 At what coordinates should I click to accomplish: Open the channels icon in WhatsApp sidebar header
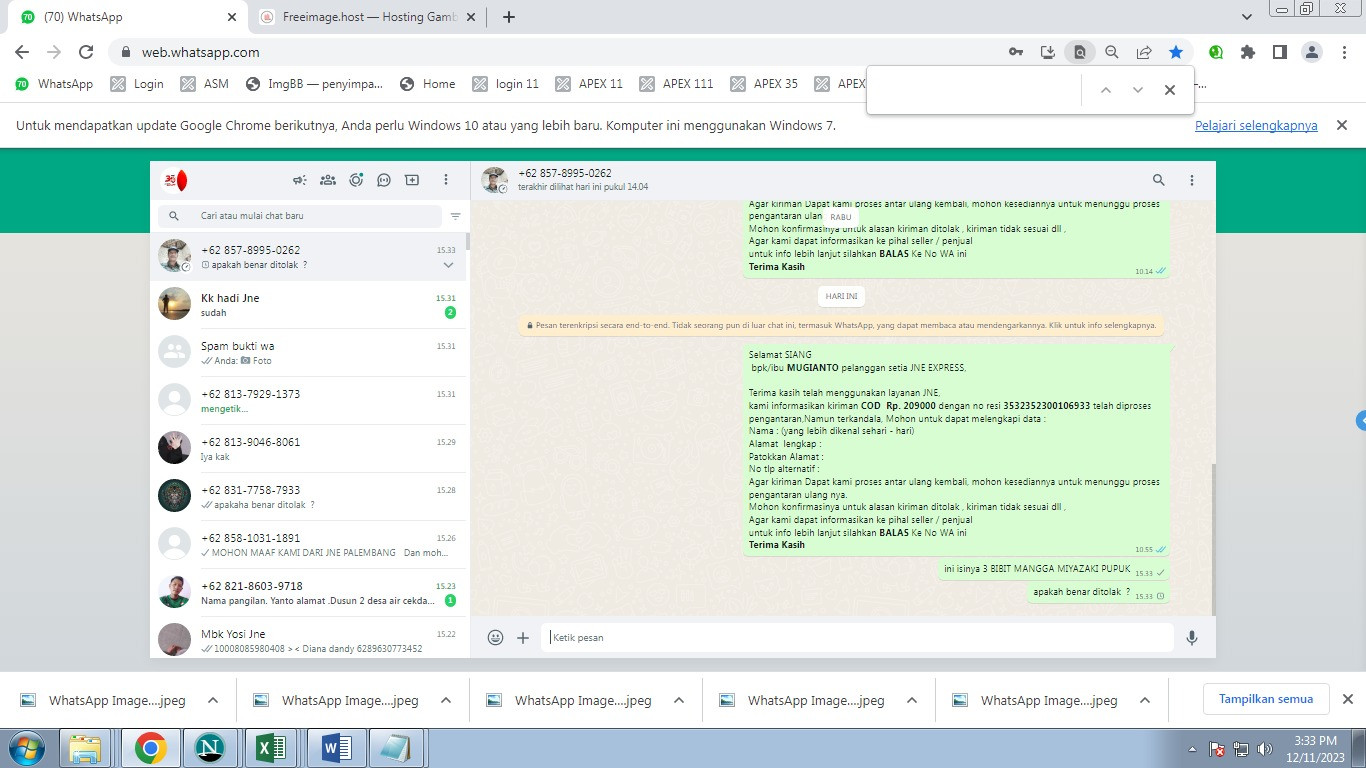coord(299,180)
